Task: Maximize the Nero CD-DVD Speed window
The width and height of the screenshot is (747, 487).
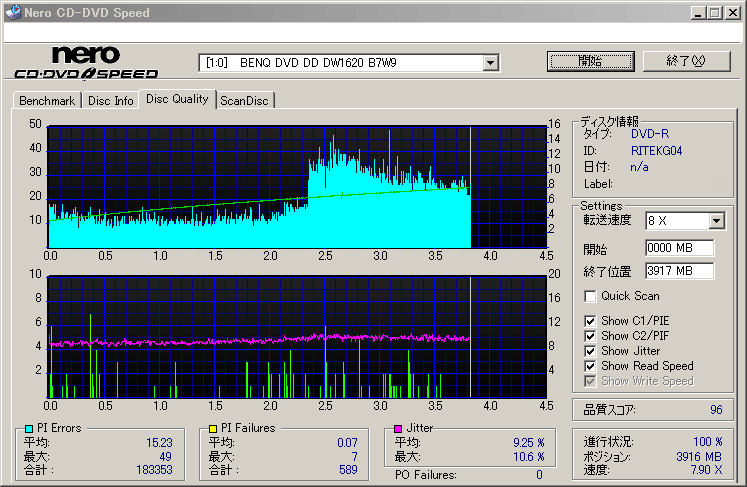Action: tap(715, 13)
